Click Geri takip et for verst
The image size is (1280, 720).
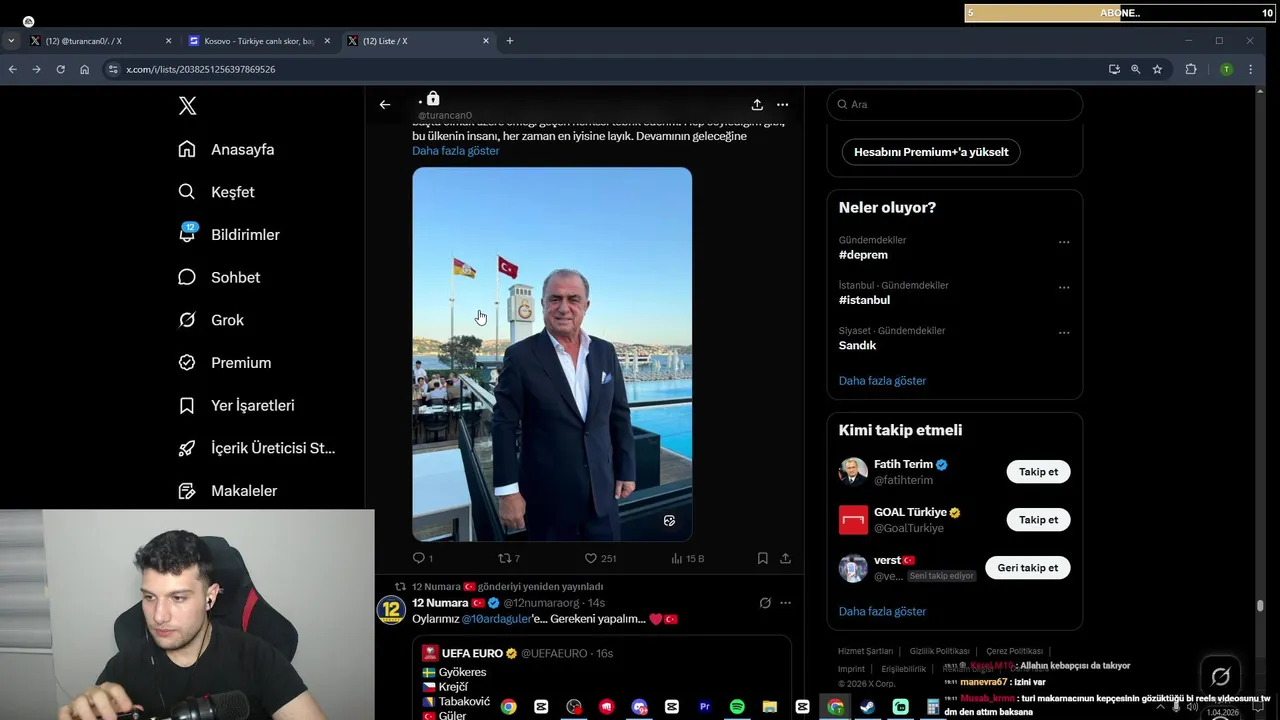pyautogui.click(x=1027, y=568)
